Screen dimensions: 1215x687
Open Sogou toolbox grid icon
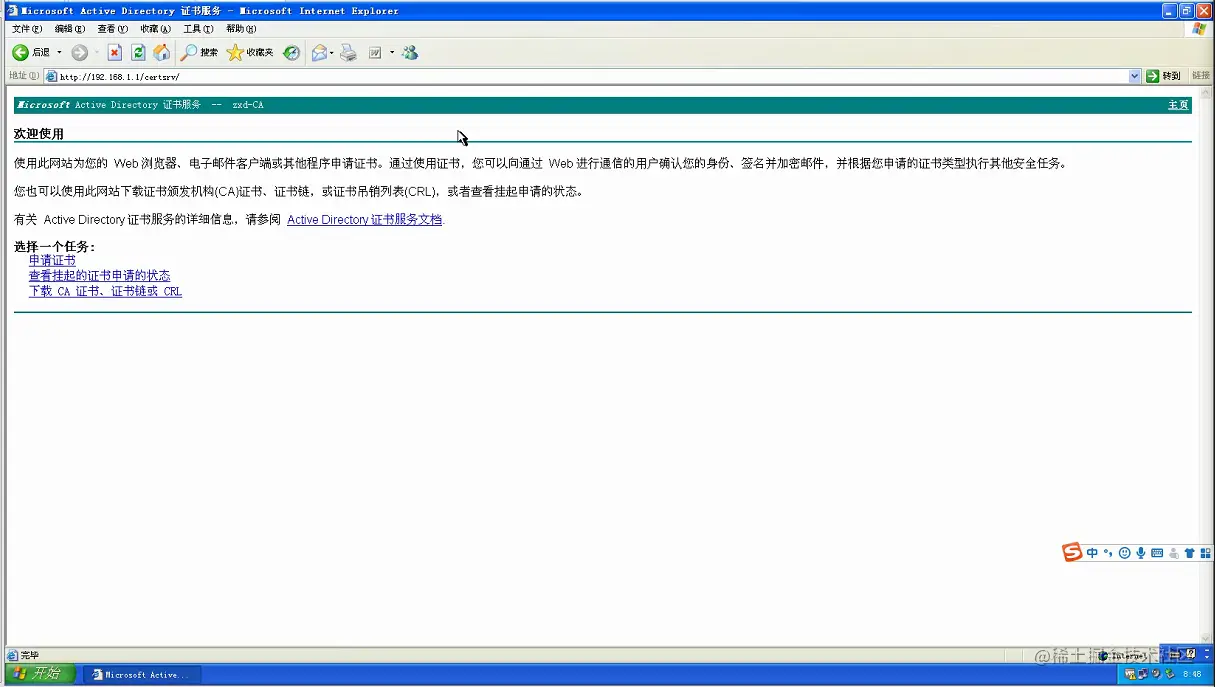point(1205,552)
